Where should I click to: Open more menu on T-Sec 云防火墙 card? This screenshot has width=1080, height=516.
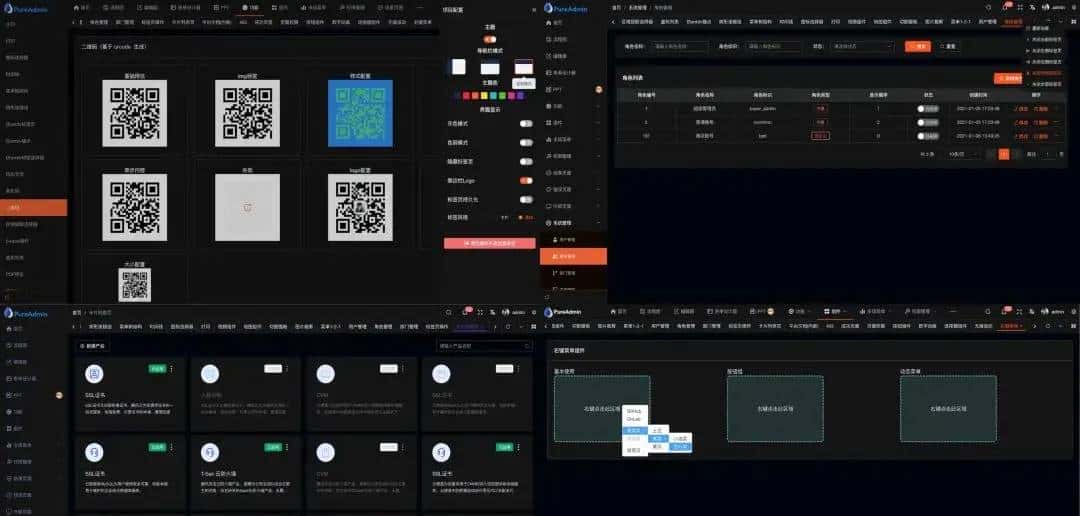coord(287,447)
